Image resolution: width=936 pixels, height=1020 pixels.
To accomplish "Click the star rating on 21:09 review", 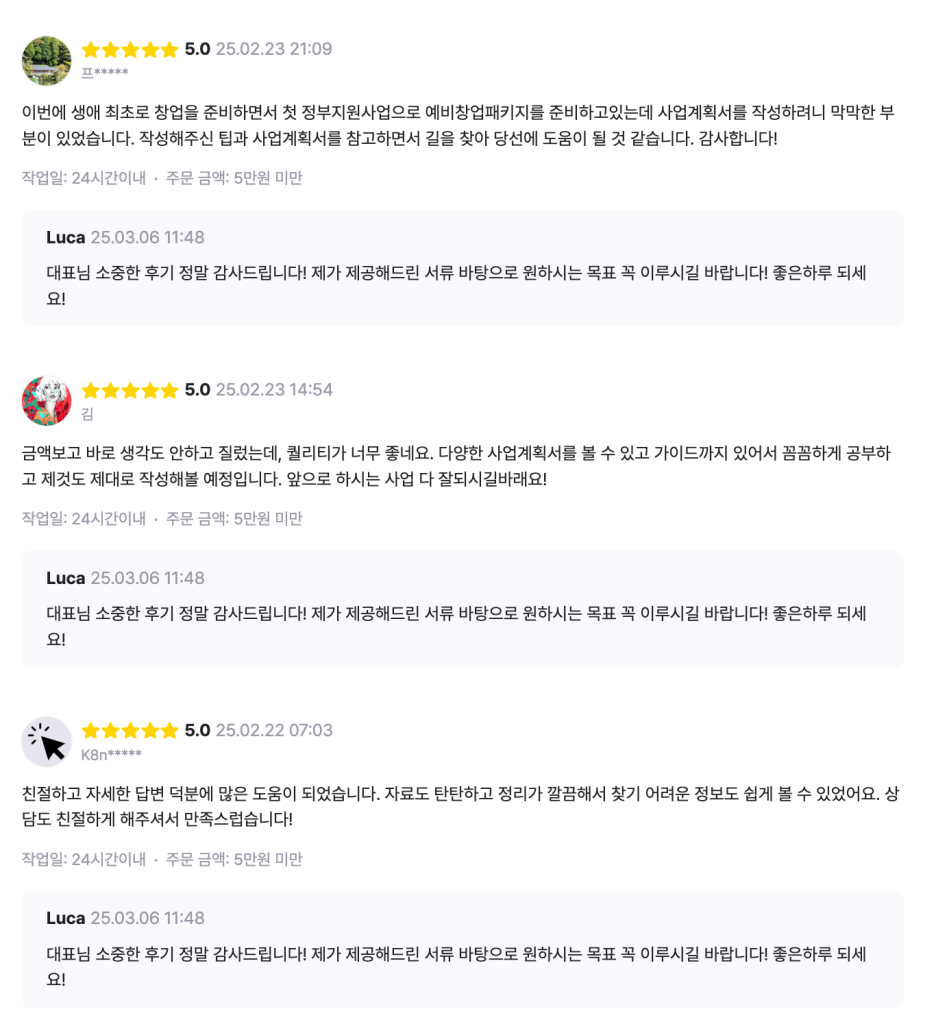I will coord(130,49).
